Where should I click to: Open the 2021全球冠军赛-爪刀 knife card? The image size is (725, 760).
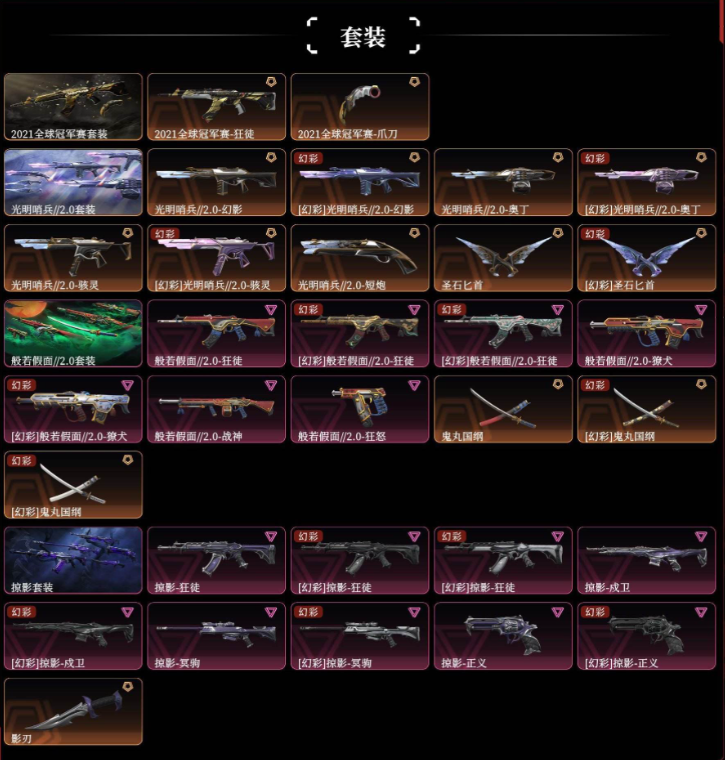pos(360,107)
